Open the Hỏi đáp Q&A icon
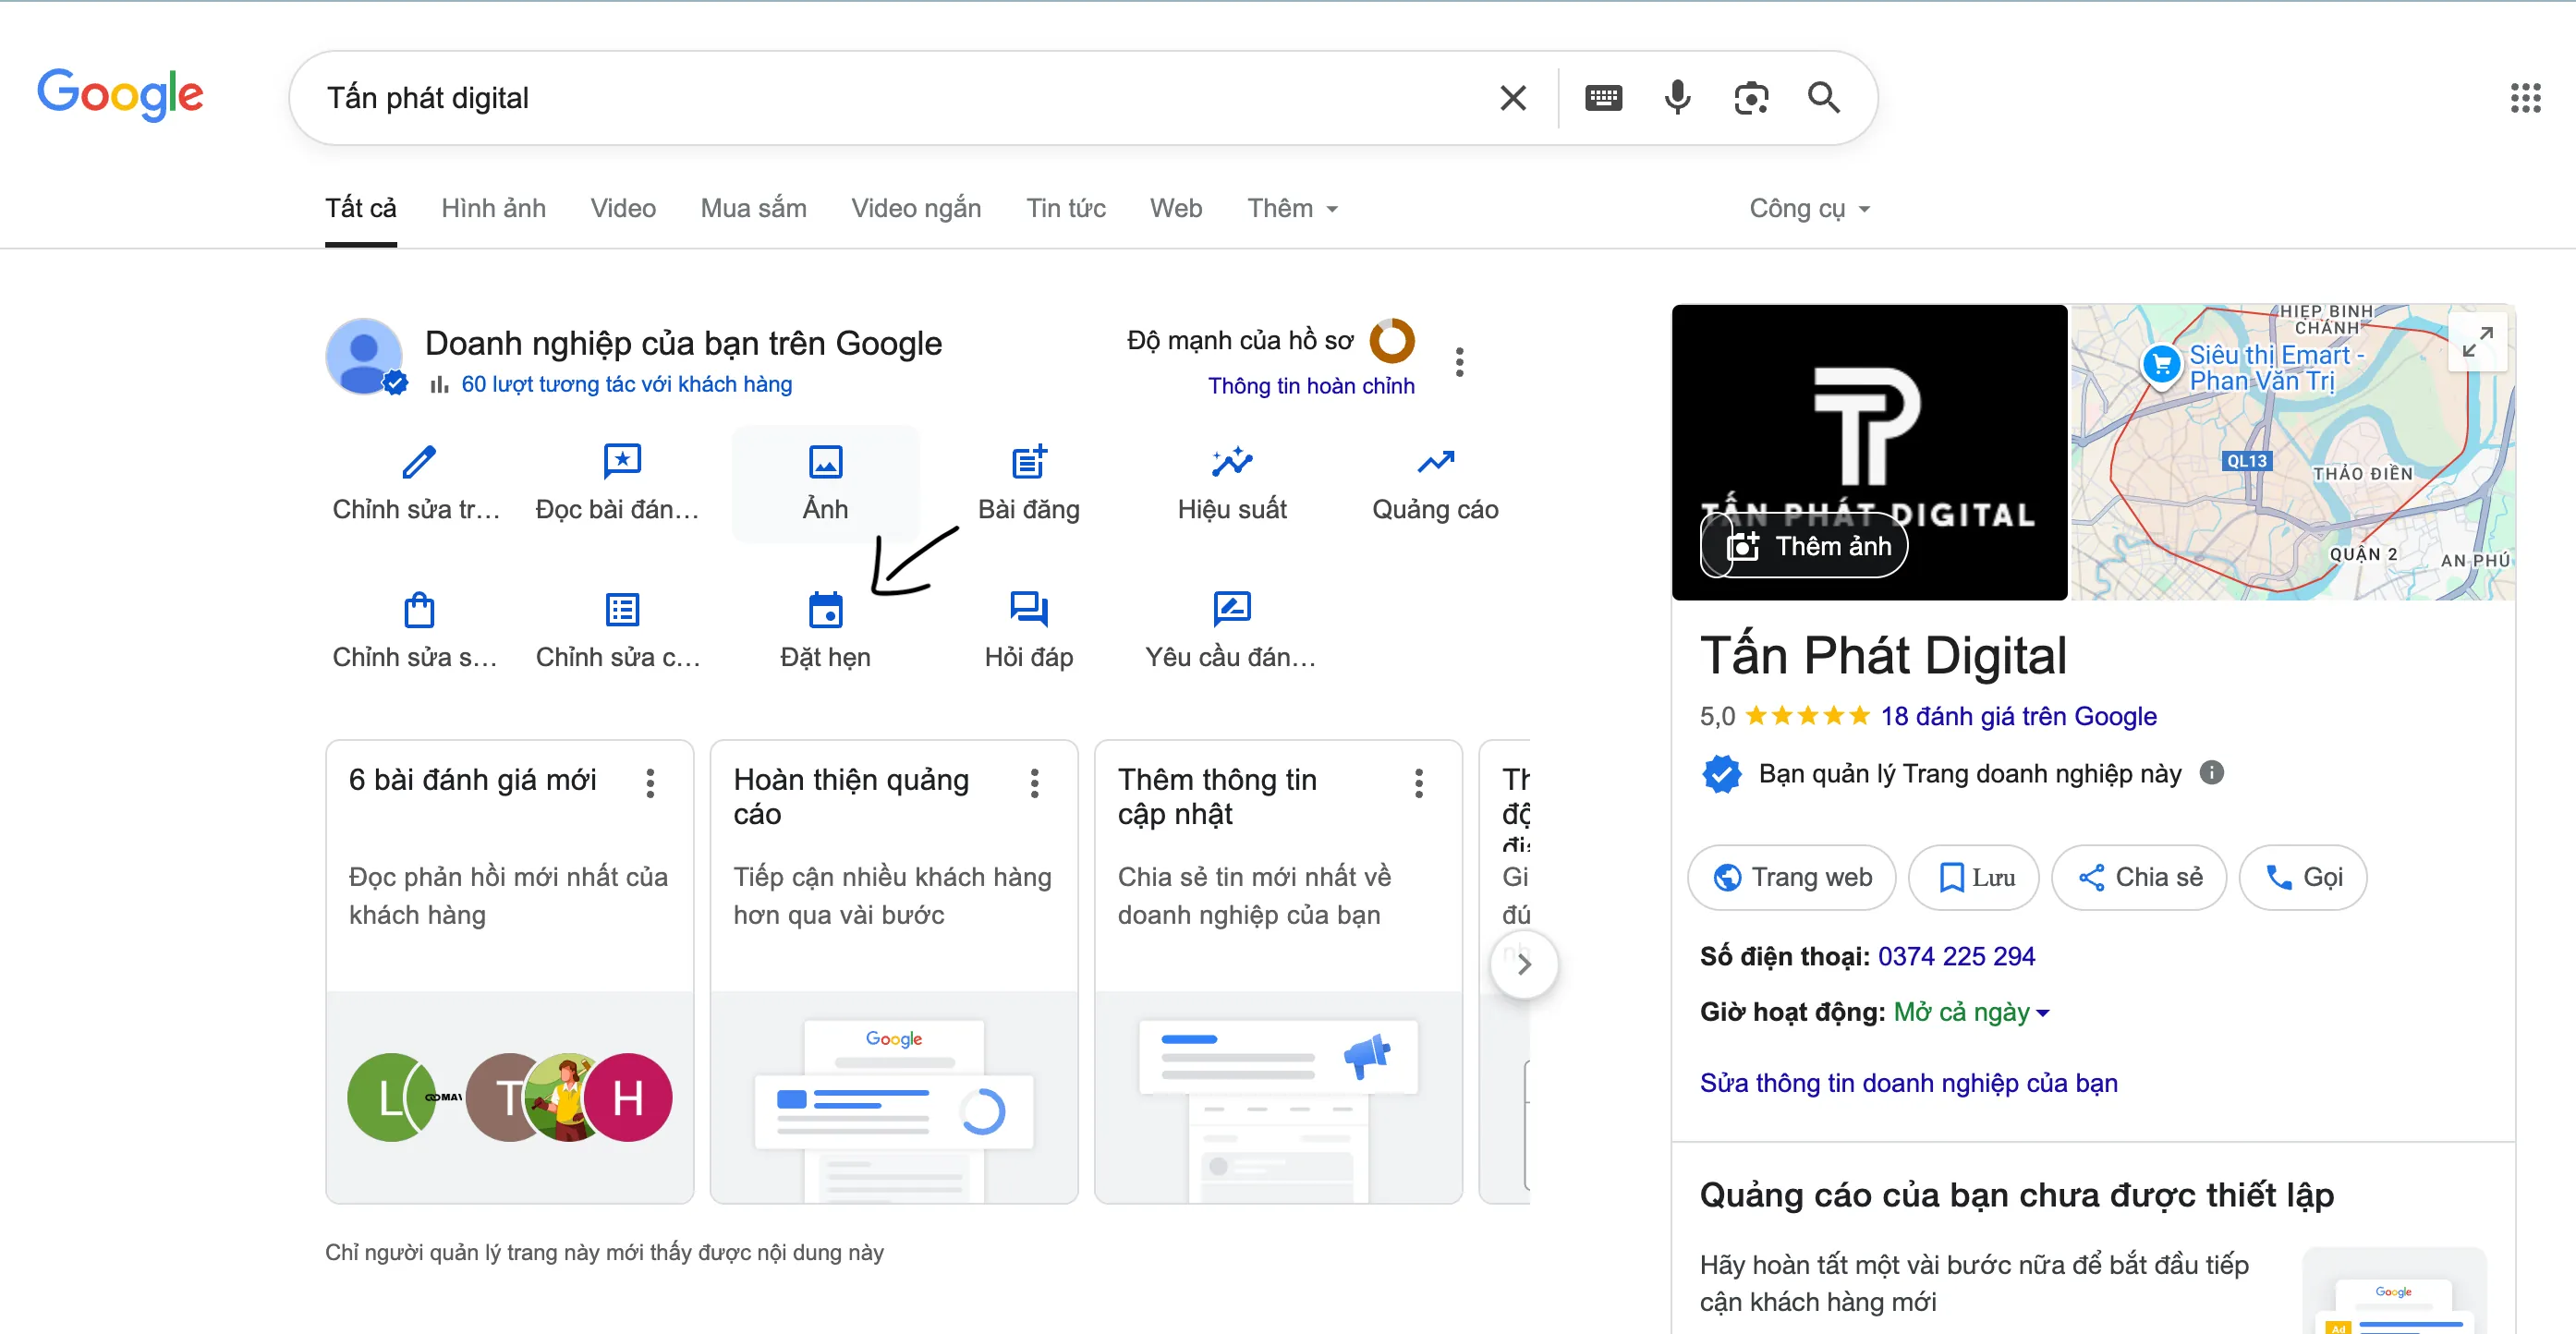The image size is (2576, 1334). 1029,608
